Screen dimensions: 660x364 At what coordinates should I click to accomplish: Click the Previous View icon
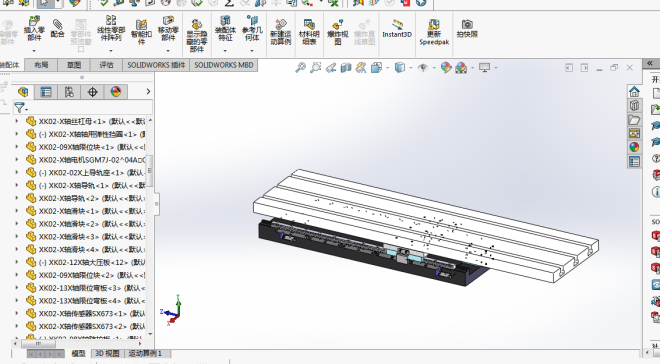[331, 67]
